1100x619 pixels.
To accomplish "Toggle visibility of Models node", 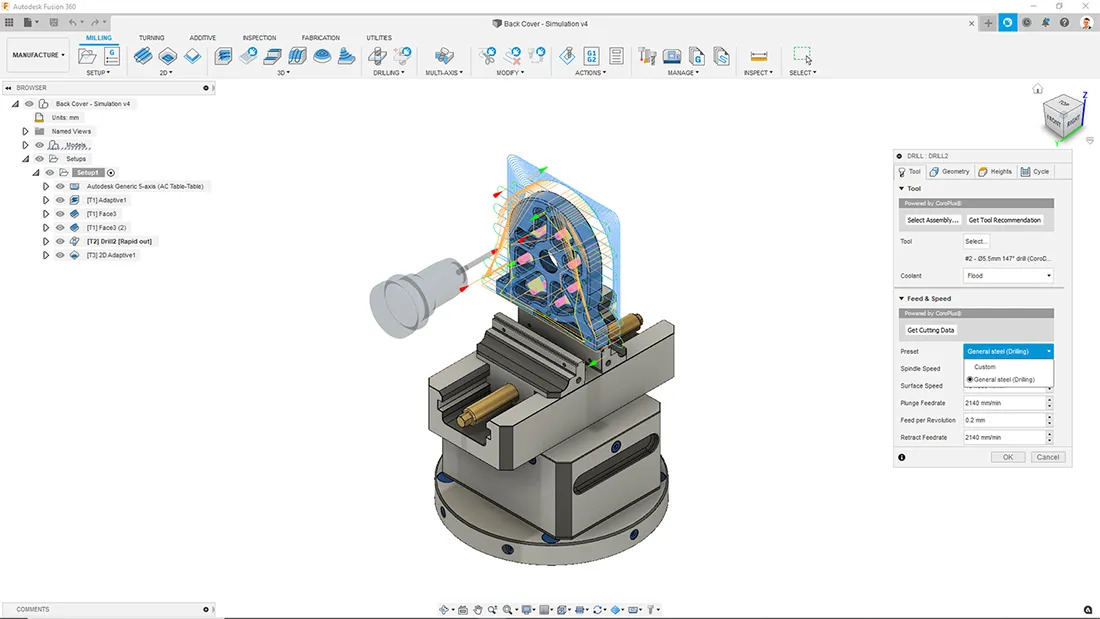I will coord(39,145).
